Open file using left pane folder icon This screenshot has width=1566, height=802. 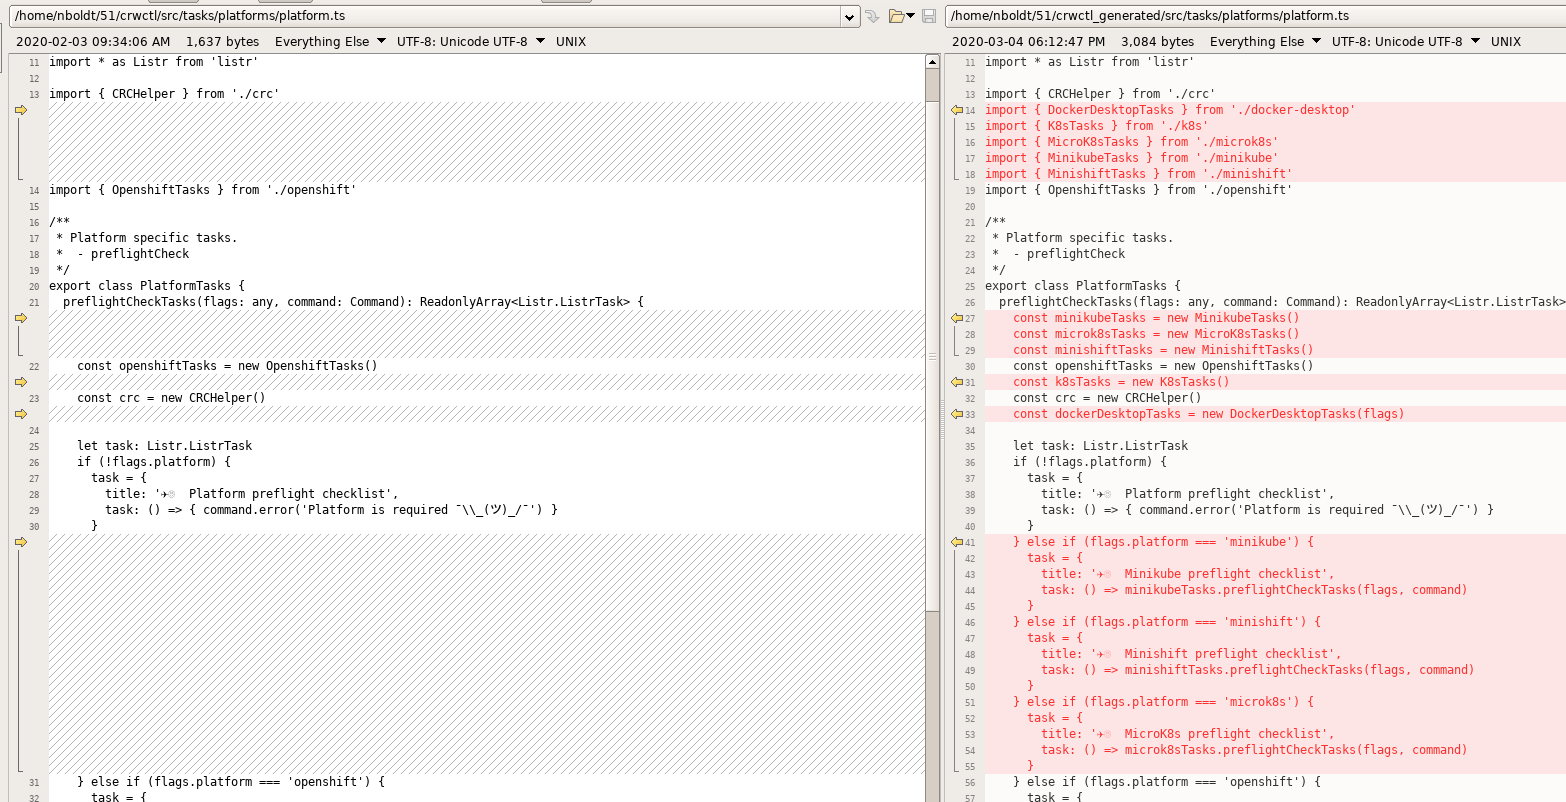point(896,16)
